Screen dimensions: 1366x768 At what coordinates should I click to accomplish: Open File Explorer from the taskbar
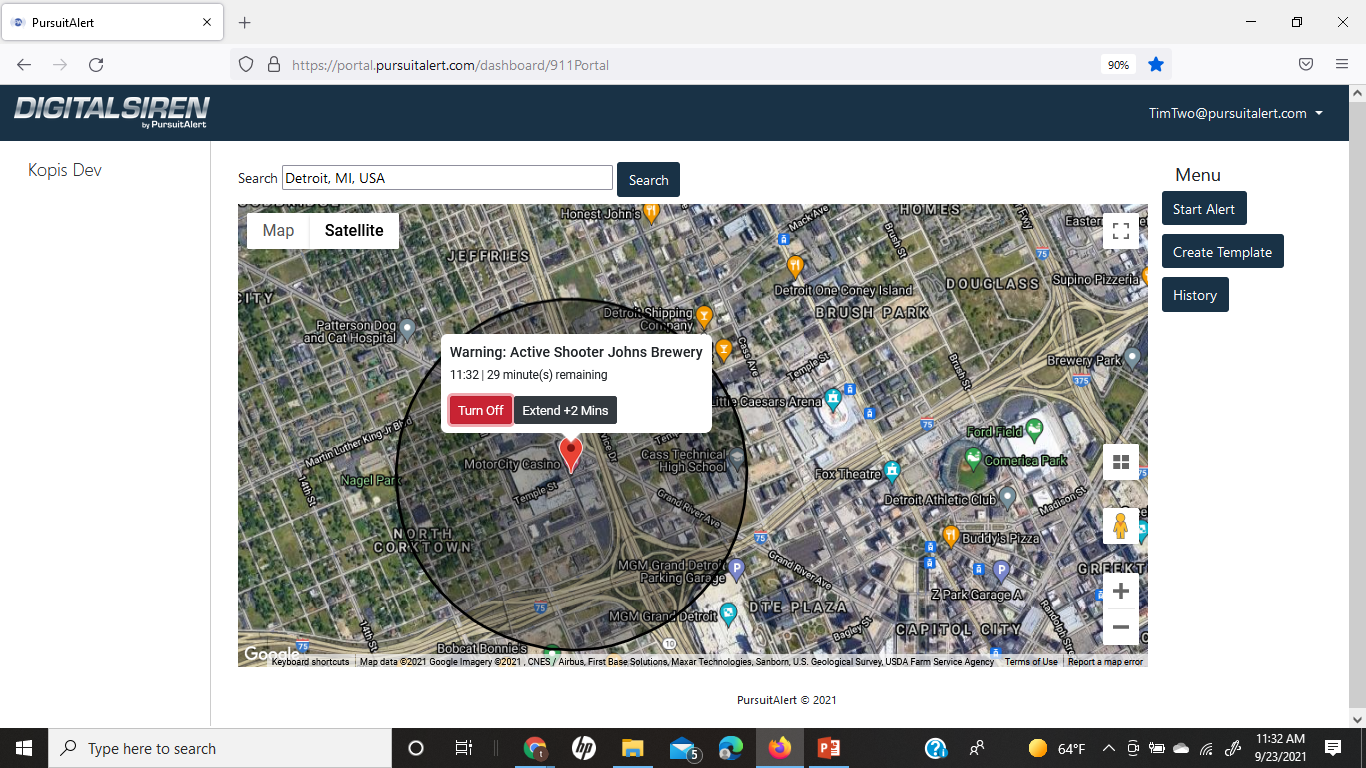(632, 748)
